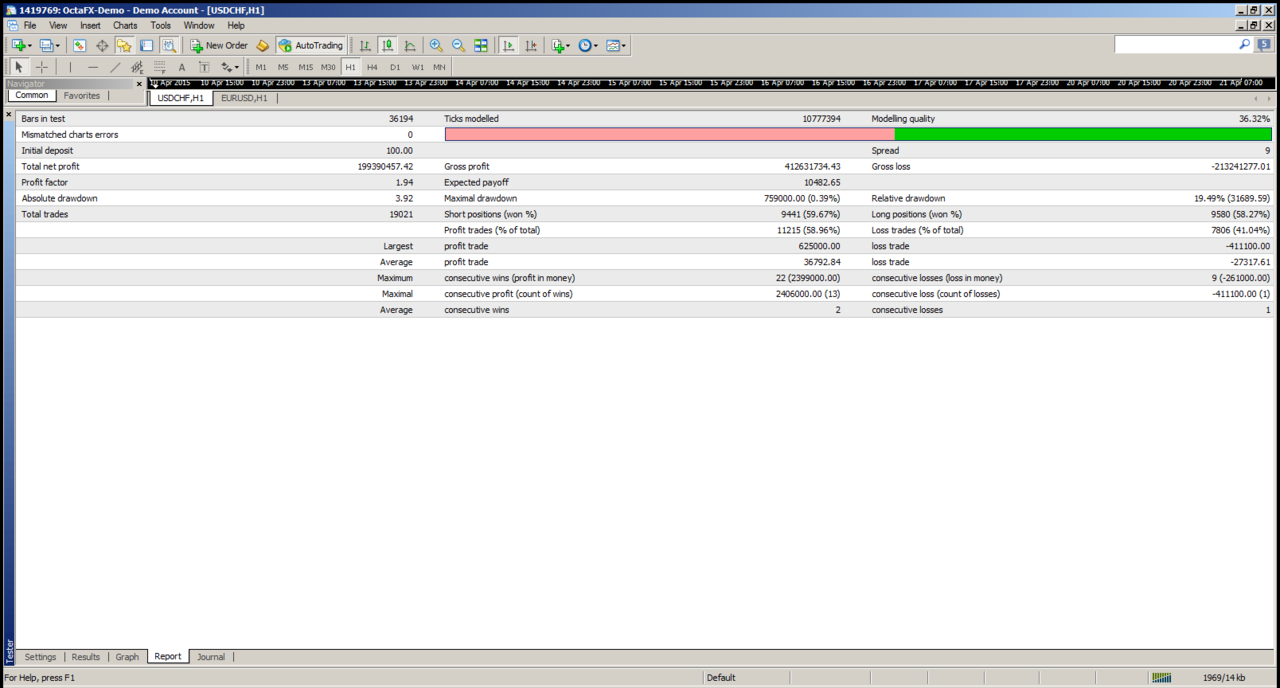Switch to the Graph tester tab
The image size is (1280, 688).
[127, 657]
